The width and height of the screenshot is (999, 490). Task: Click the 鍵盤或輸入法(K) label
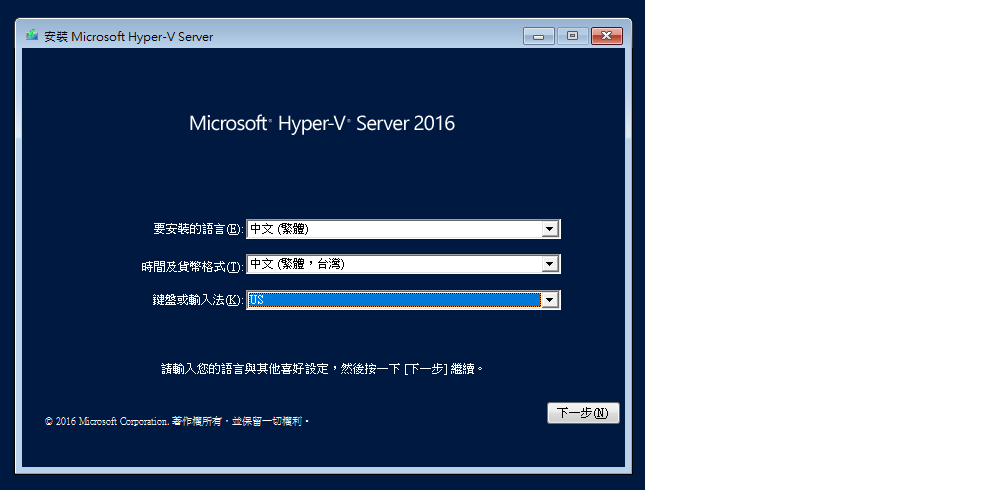198,301
